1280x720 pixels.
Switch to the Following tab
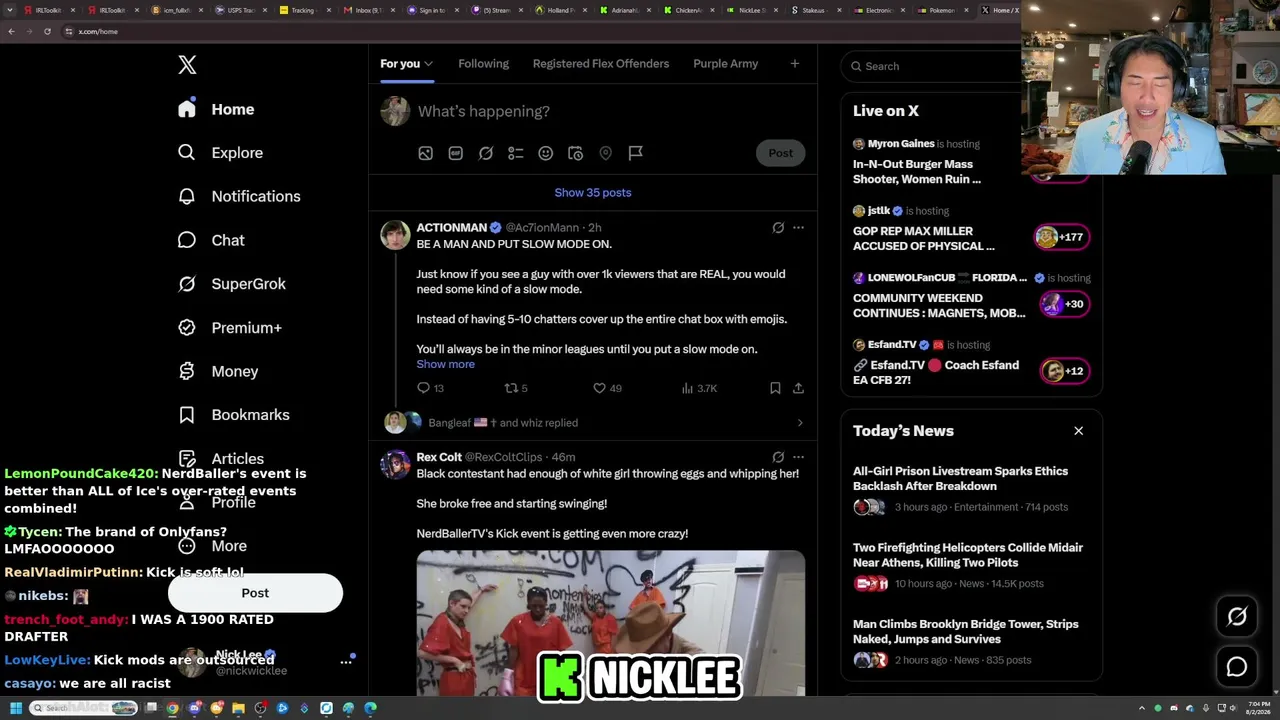(484, 64)
